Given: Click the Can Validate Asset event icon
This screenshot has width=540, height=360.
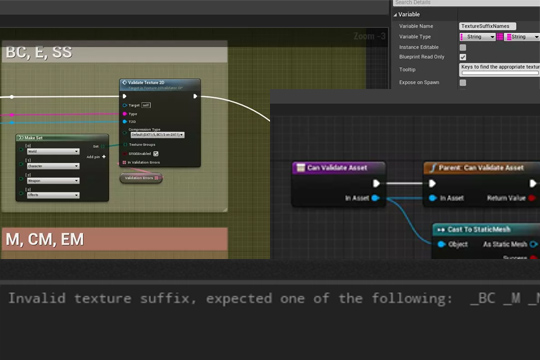Looking at the screenshot, I should pyautogui.click(x=301, y=168).
